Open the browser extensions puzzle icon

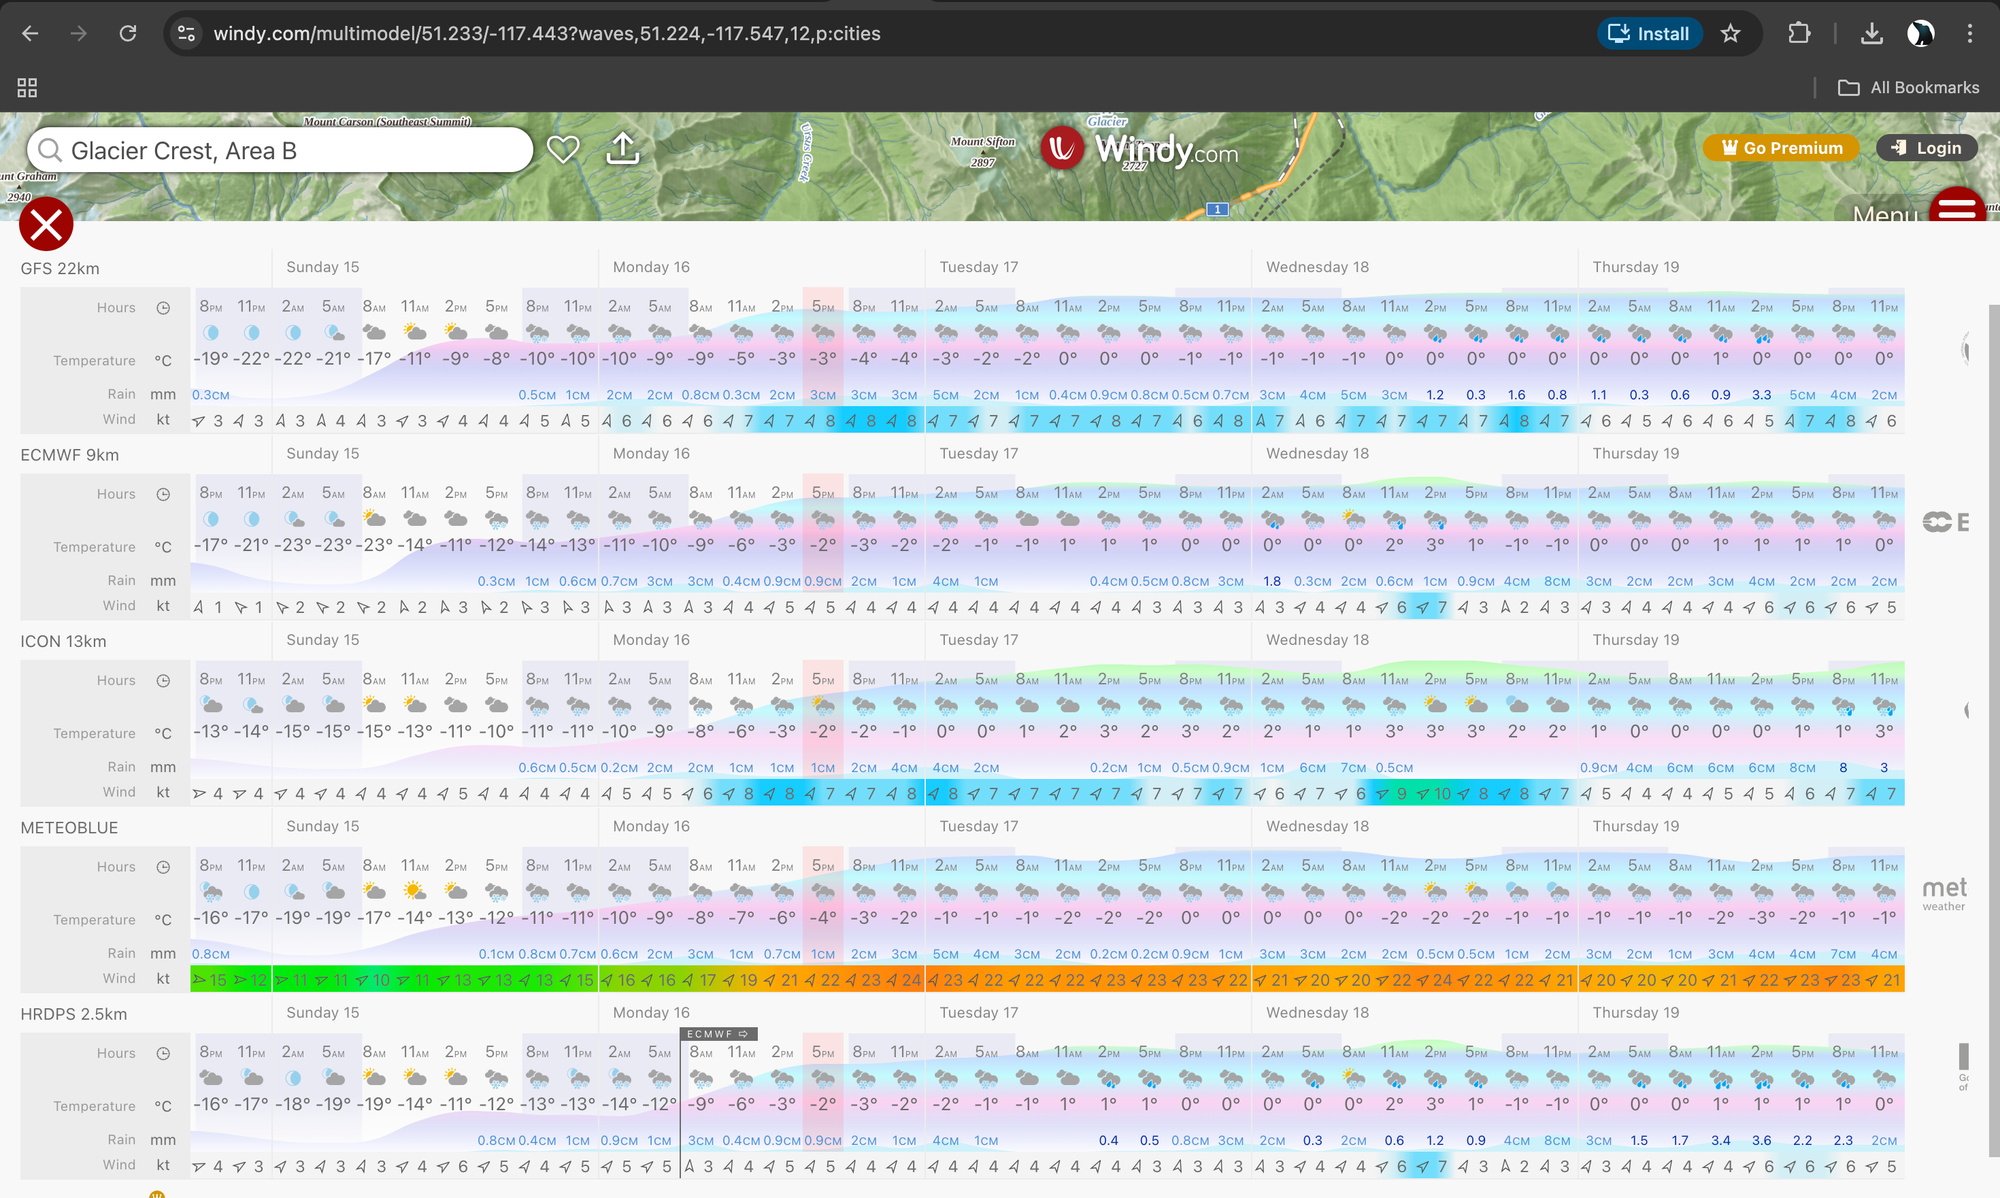(1799, 34)
